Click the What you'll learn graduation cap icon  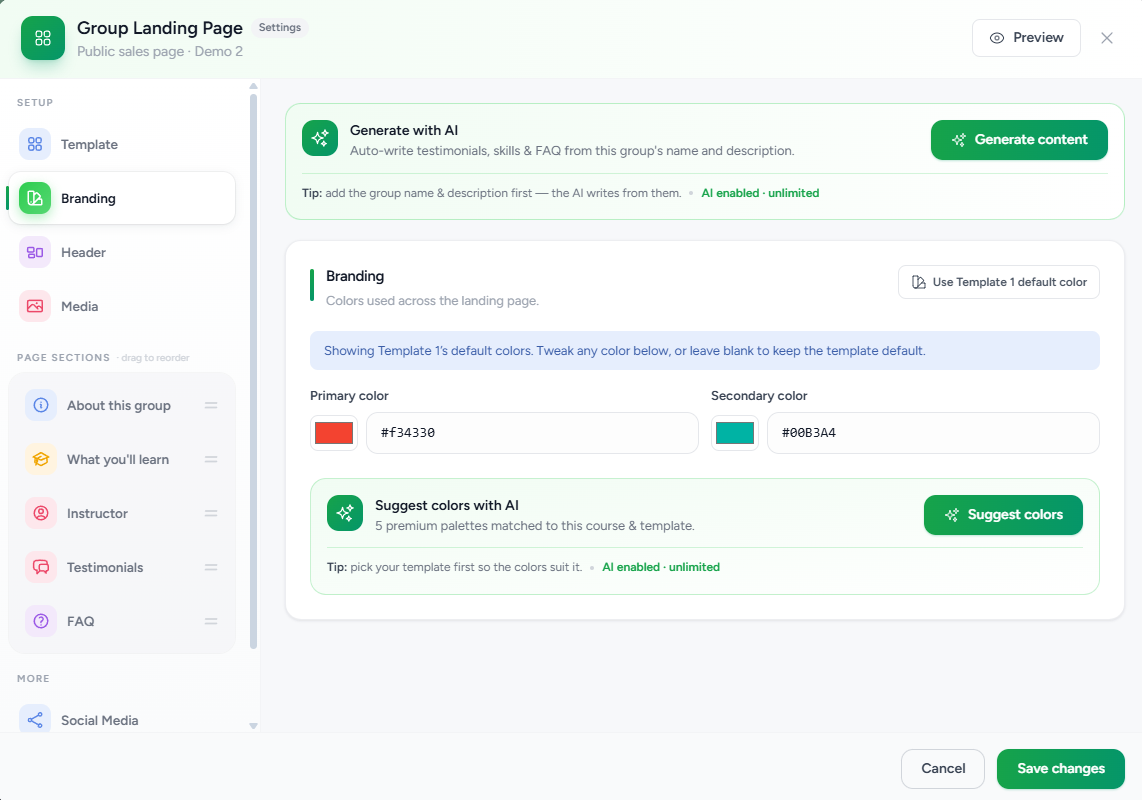(x=41, y=459)
